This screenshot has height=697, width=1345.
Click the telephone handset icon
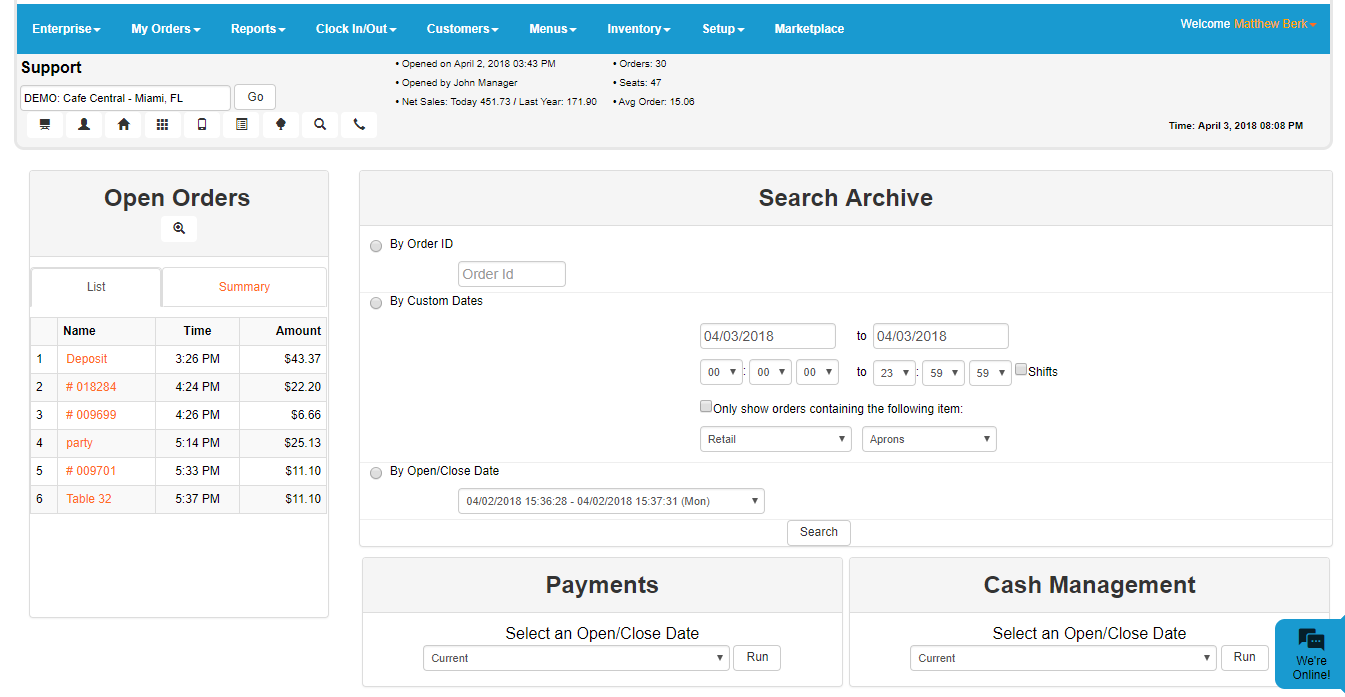point(359,125)
